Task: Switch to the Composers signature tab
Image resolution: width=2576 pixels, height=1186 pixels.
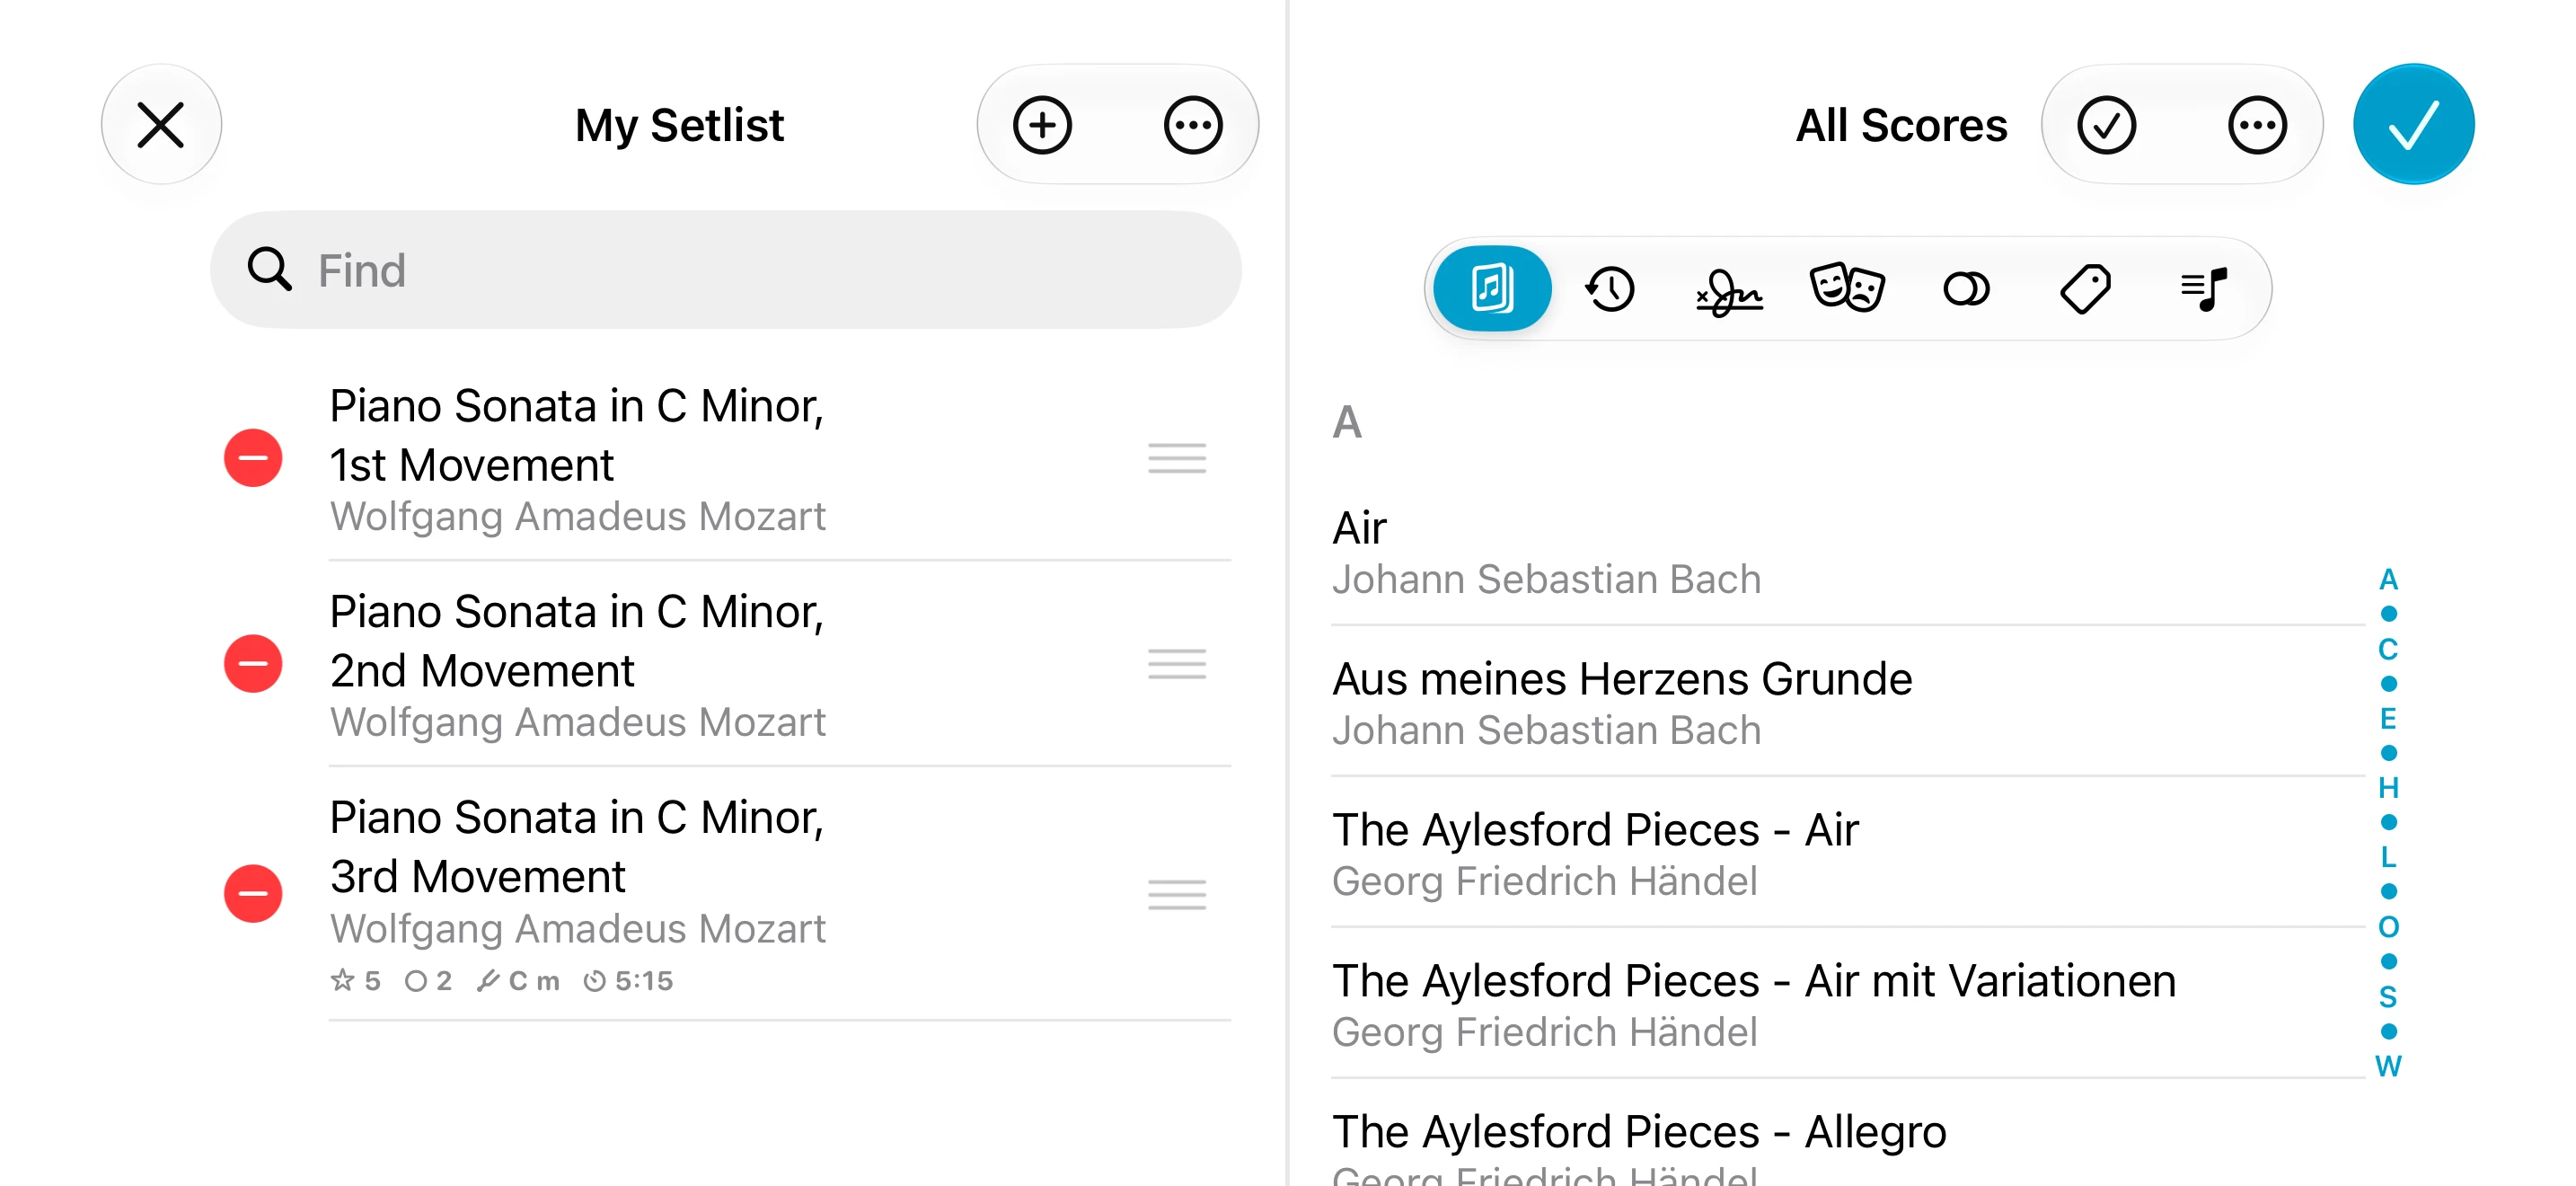Action: click(x=1729, y=291)
